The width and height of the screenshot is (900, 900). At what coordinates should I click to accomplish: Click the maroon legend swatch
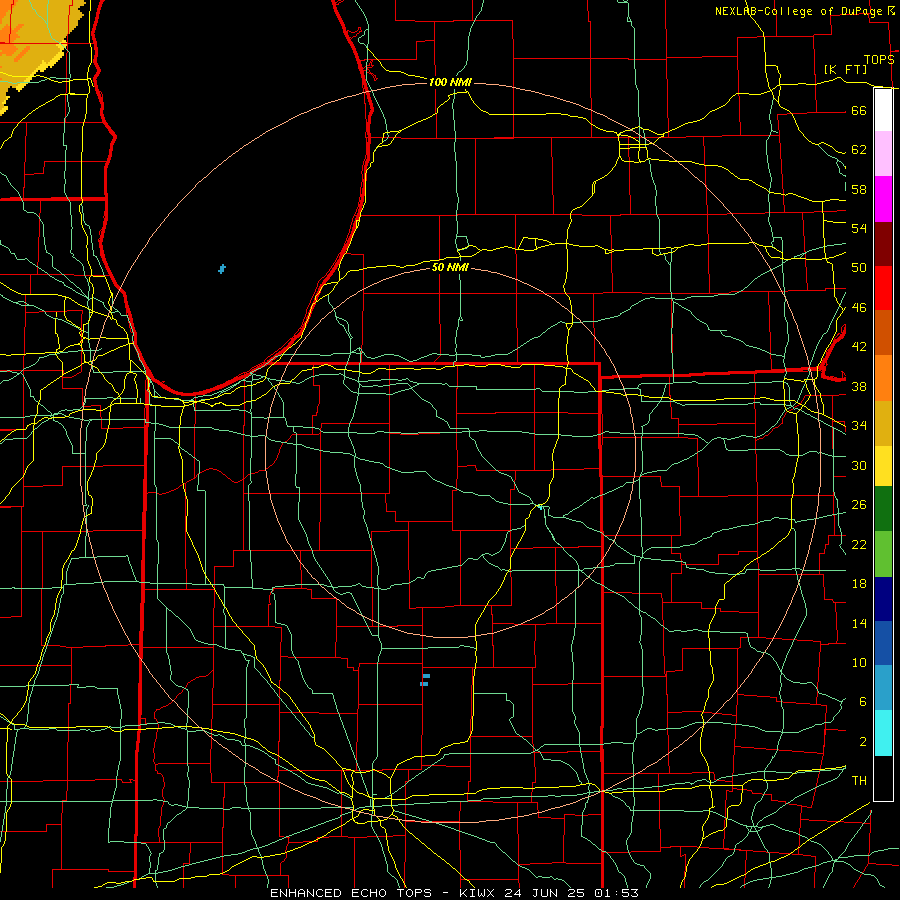[883, 244]
